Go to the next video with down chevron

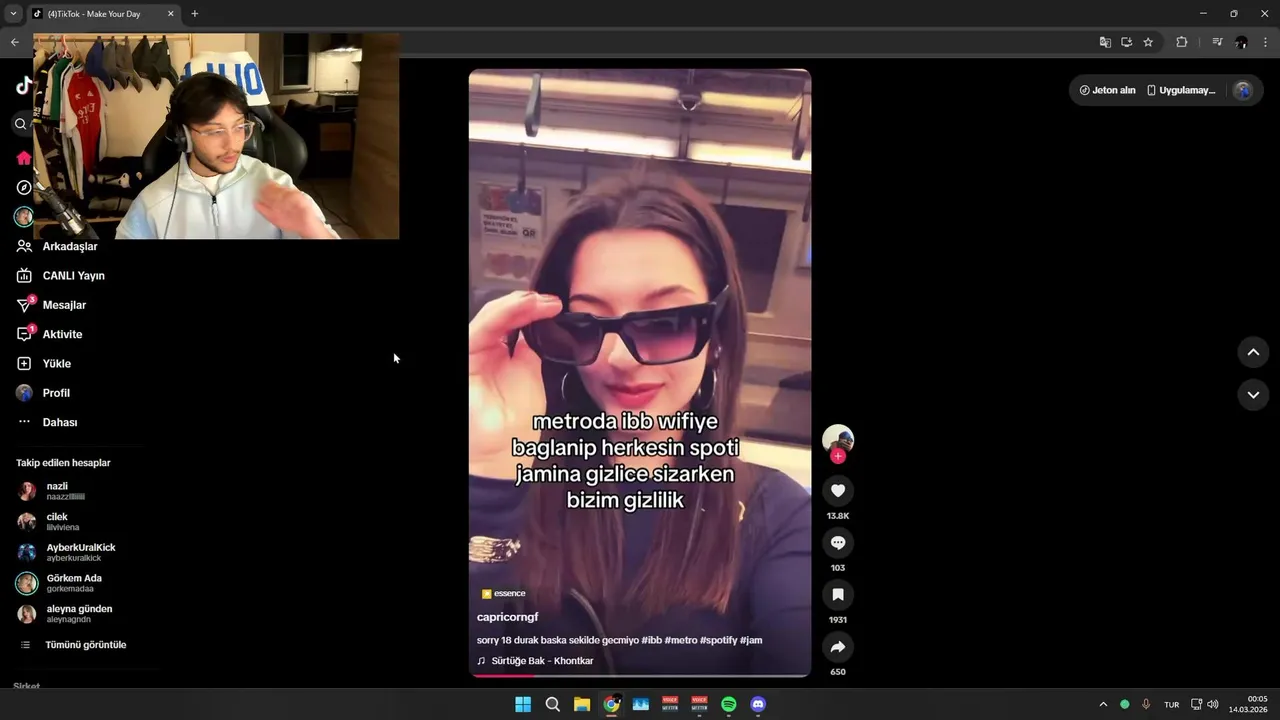tap(1253, 394)
